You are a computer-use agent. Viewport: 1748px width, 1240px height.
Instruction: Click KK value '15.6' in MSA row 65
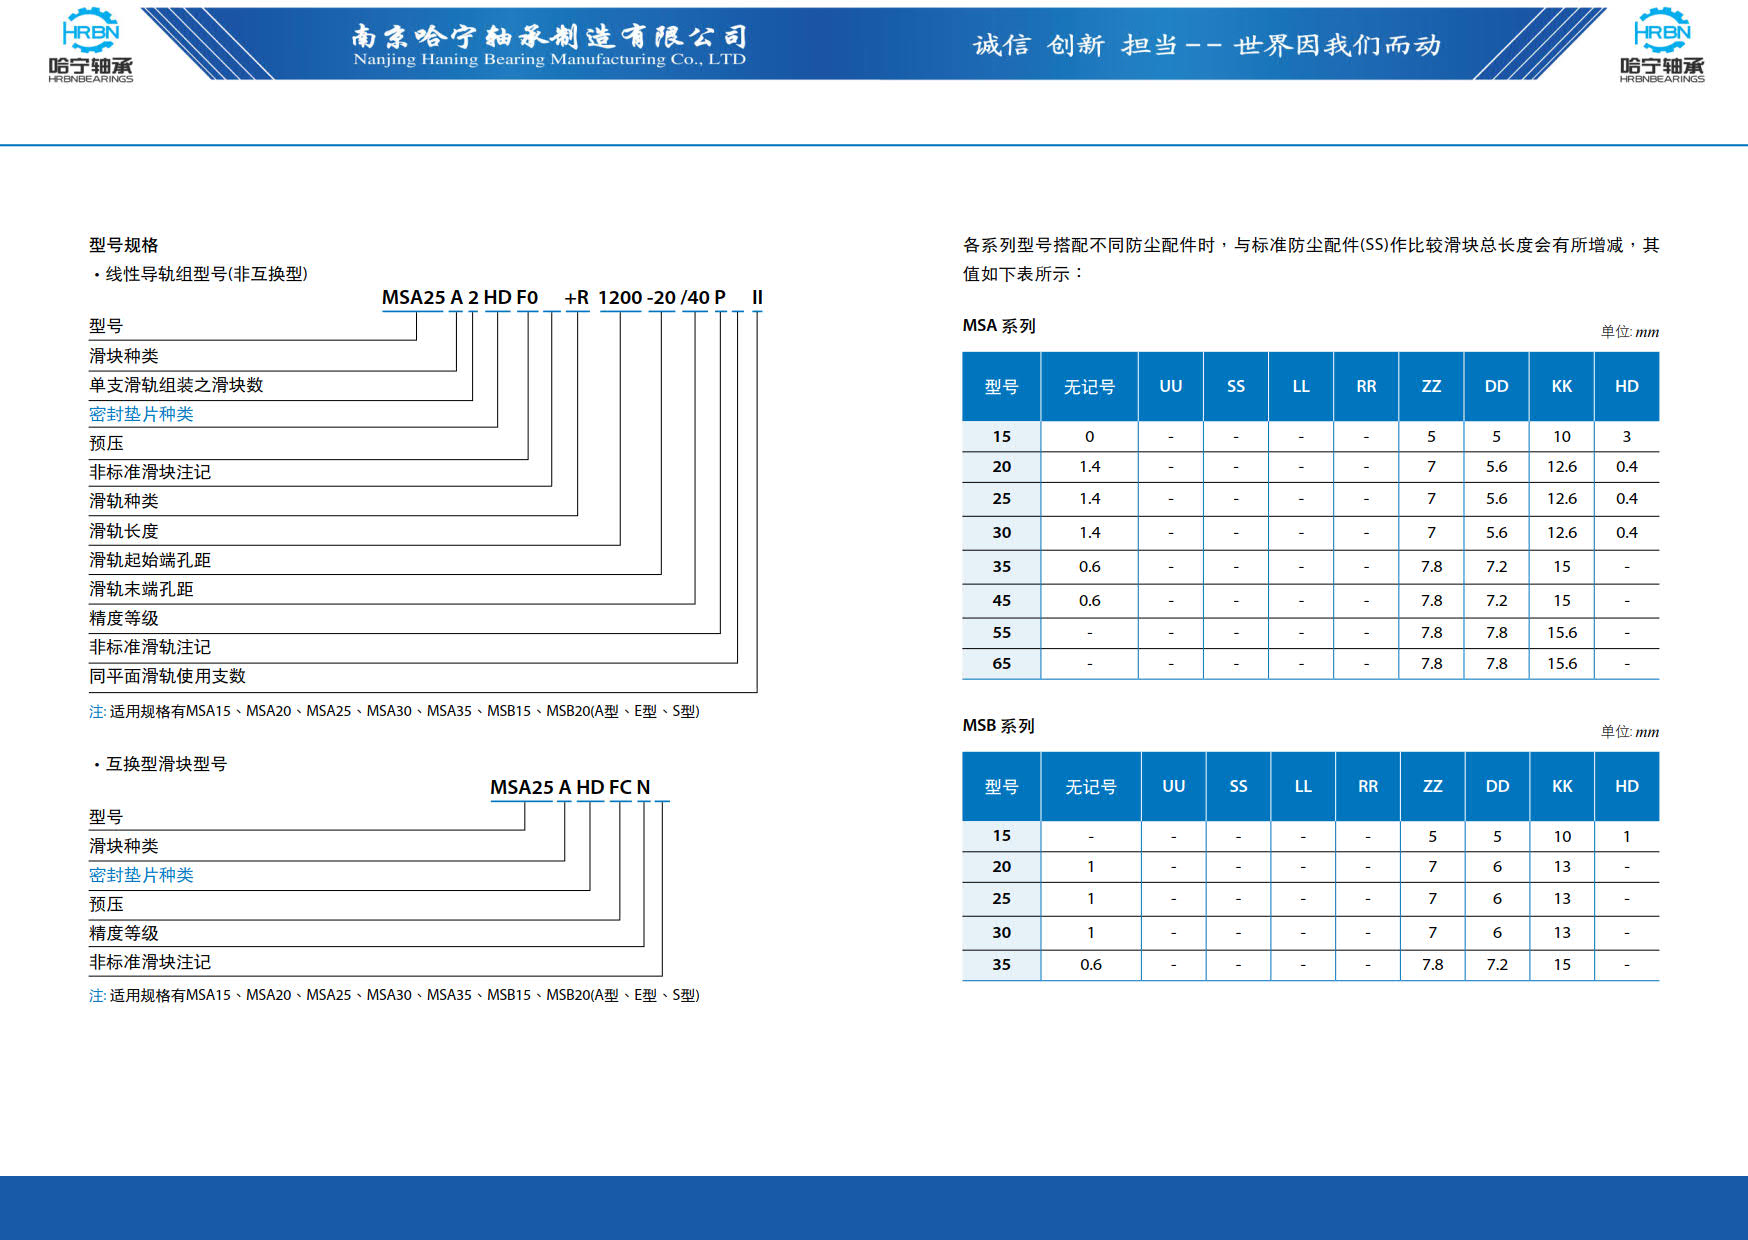click(1562, 663)
